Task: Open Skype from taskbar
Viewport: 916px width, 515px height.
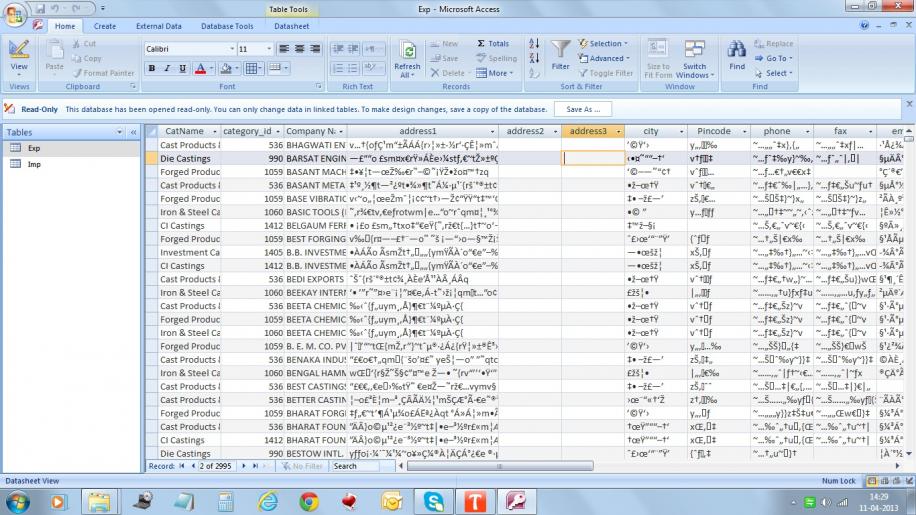Action: [433, 502]
